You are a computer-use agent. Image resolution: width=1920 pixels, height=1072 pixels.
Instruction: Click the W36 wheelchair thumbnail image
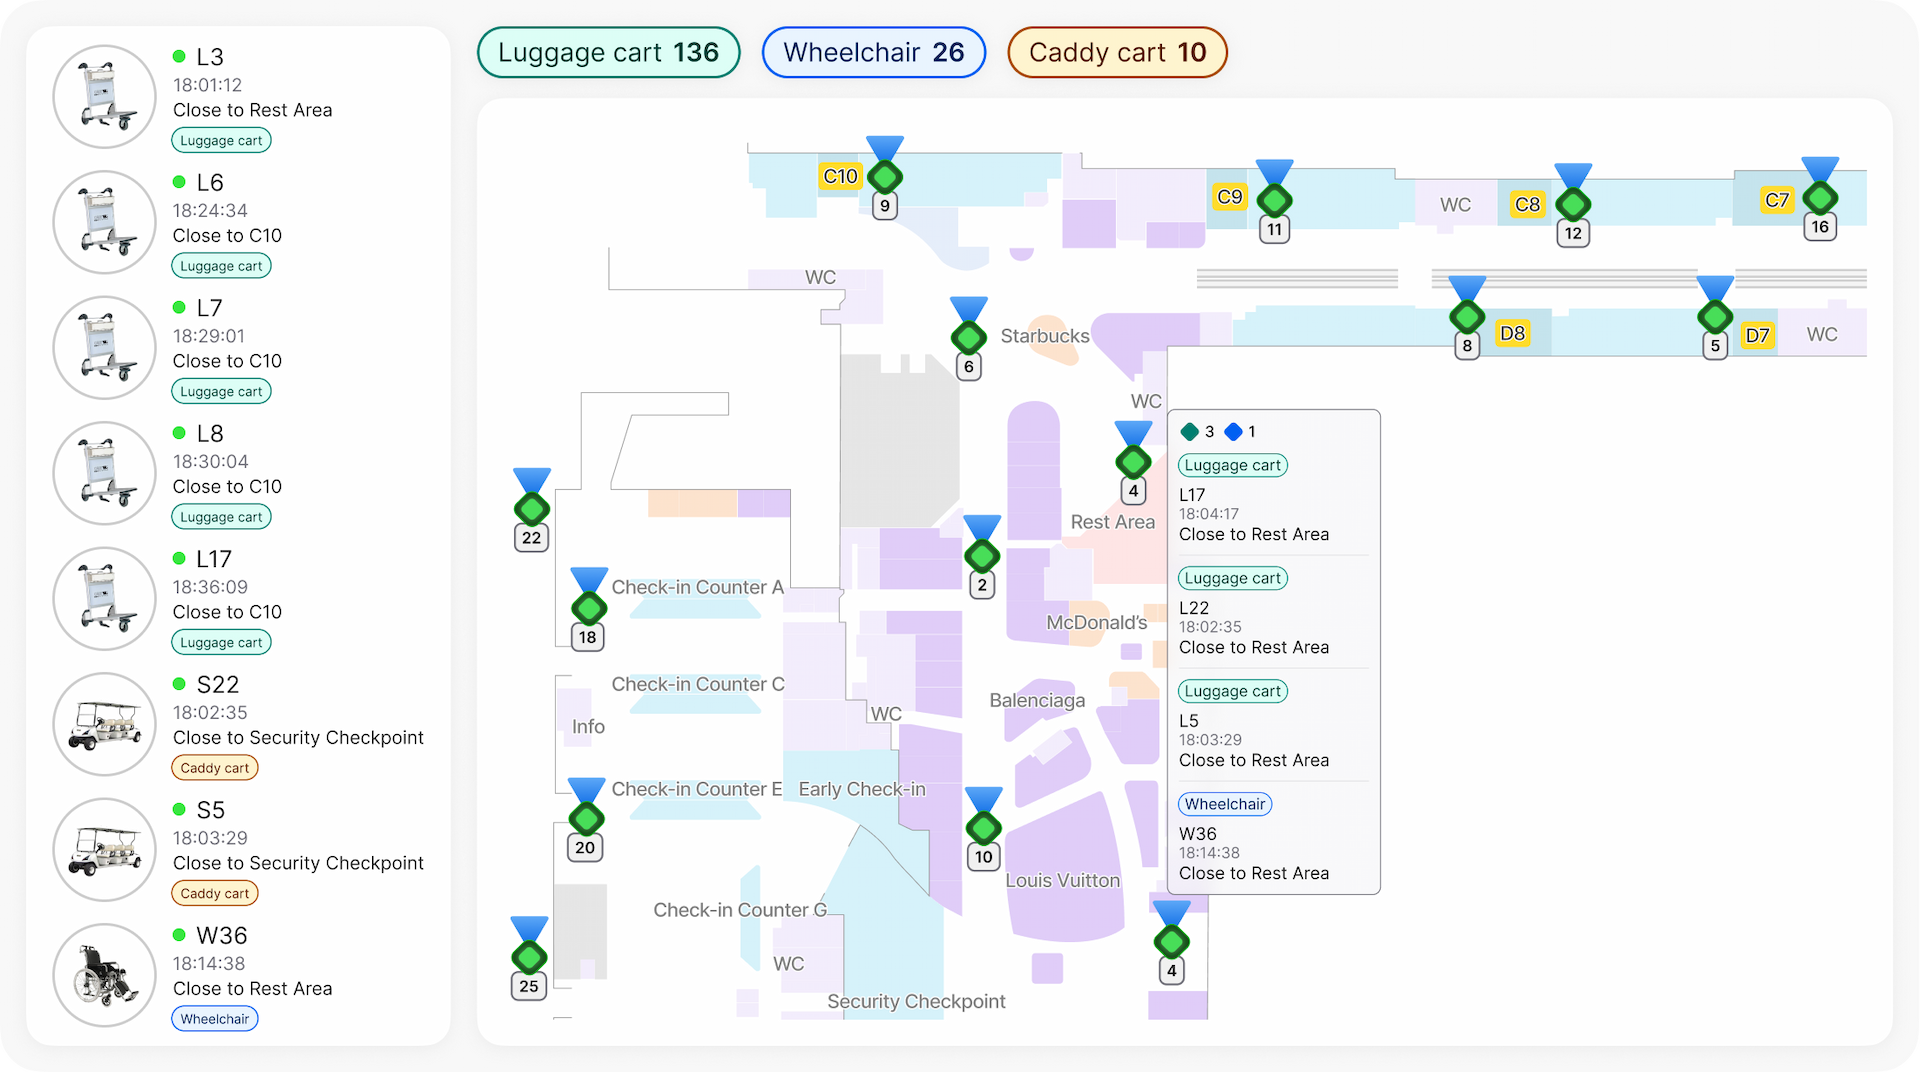105,975
